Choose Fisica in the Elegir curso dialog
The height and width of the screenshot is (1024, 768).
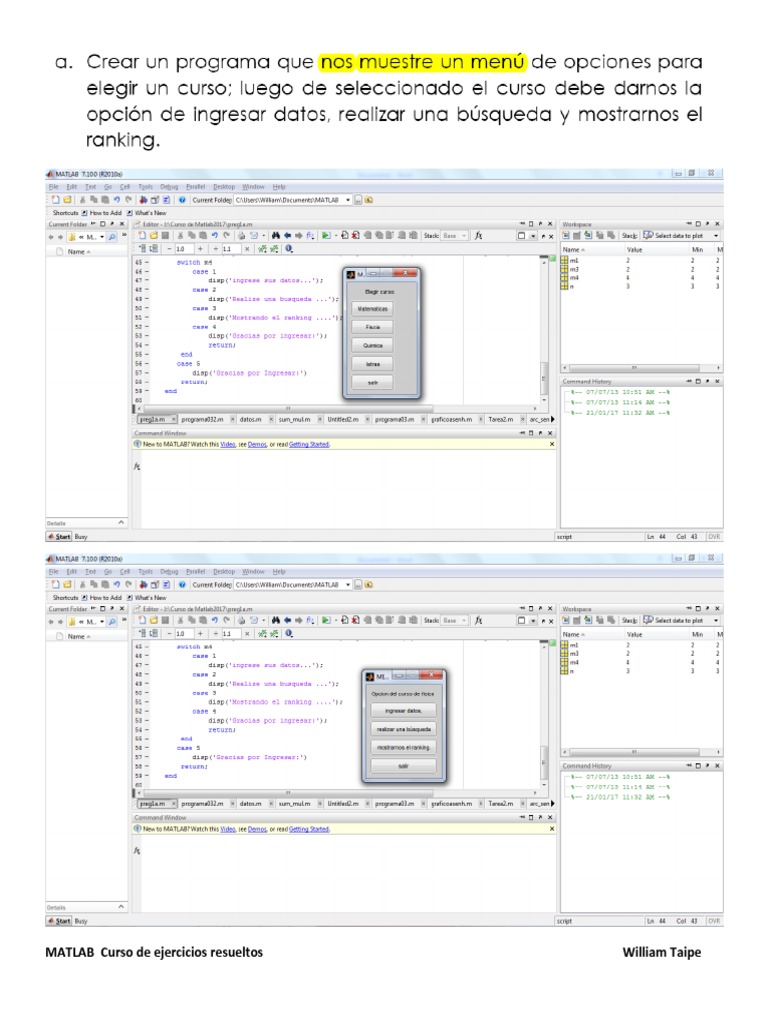click(x=372, y=327)
